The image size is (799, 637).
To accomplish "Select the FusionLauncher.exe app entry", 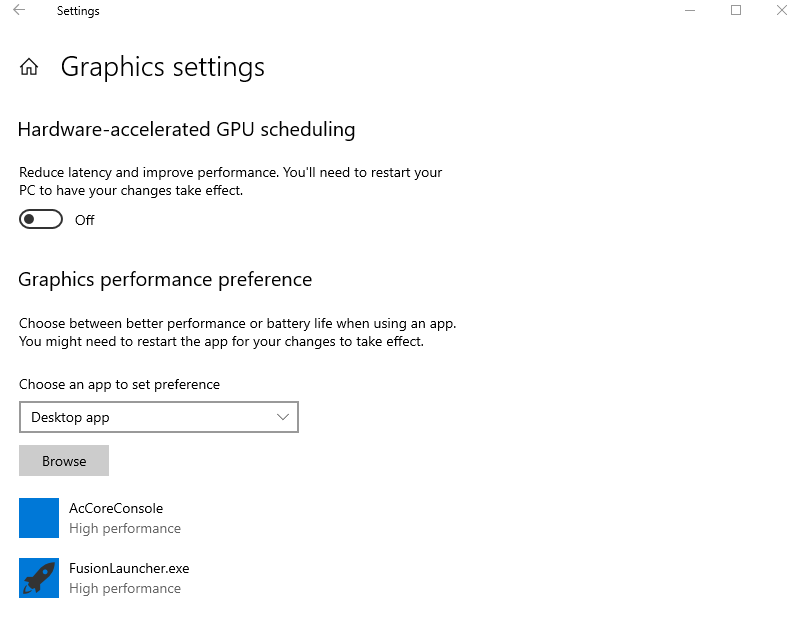I will tap(129, 568).
